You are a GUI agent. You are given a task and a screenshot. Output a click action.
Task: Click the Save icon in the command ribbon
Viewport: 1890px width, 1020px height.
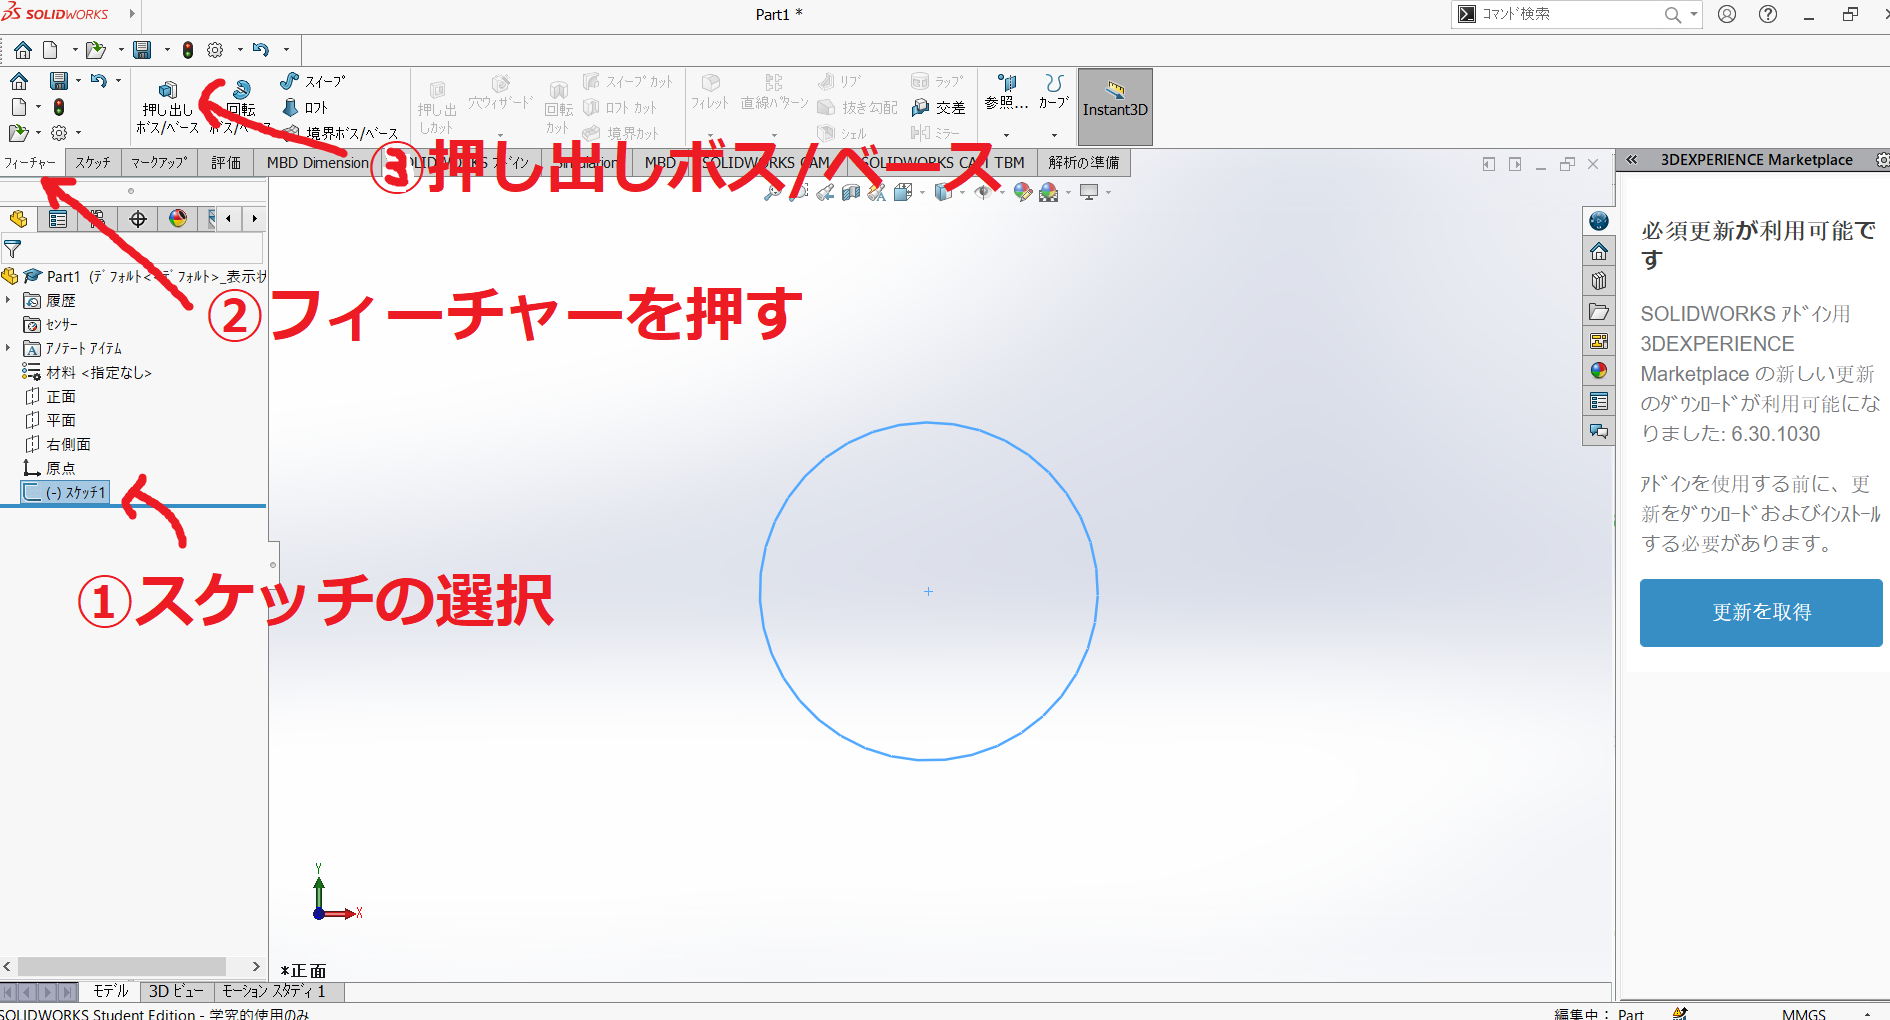(x=59, y=81)
